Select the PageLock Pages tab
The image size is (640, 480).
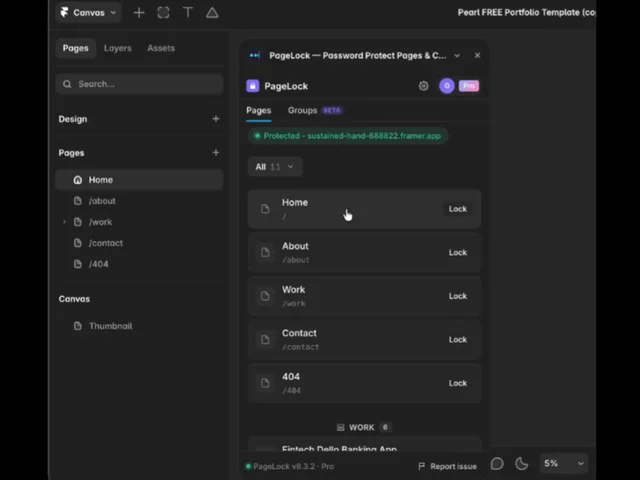tap(259, 111)
